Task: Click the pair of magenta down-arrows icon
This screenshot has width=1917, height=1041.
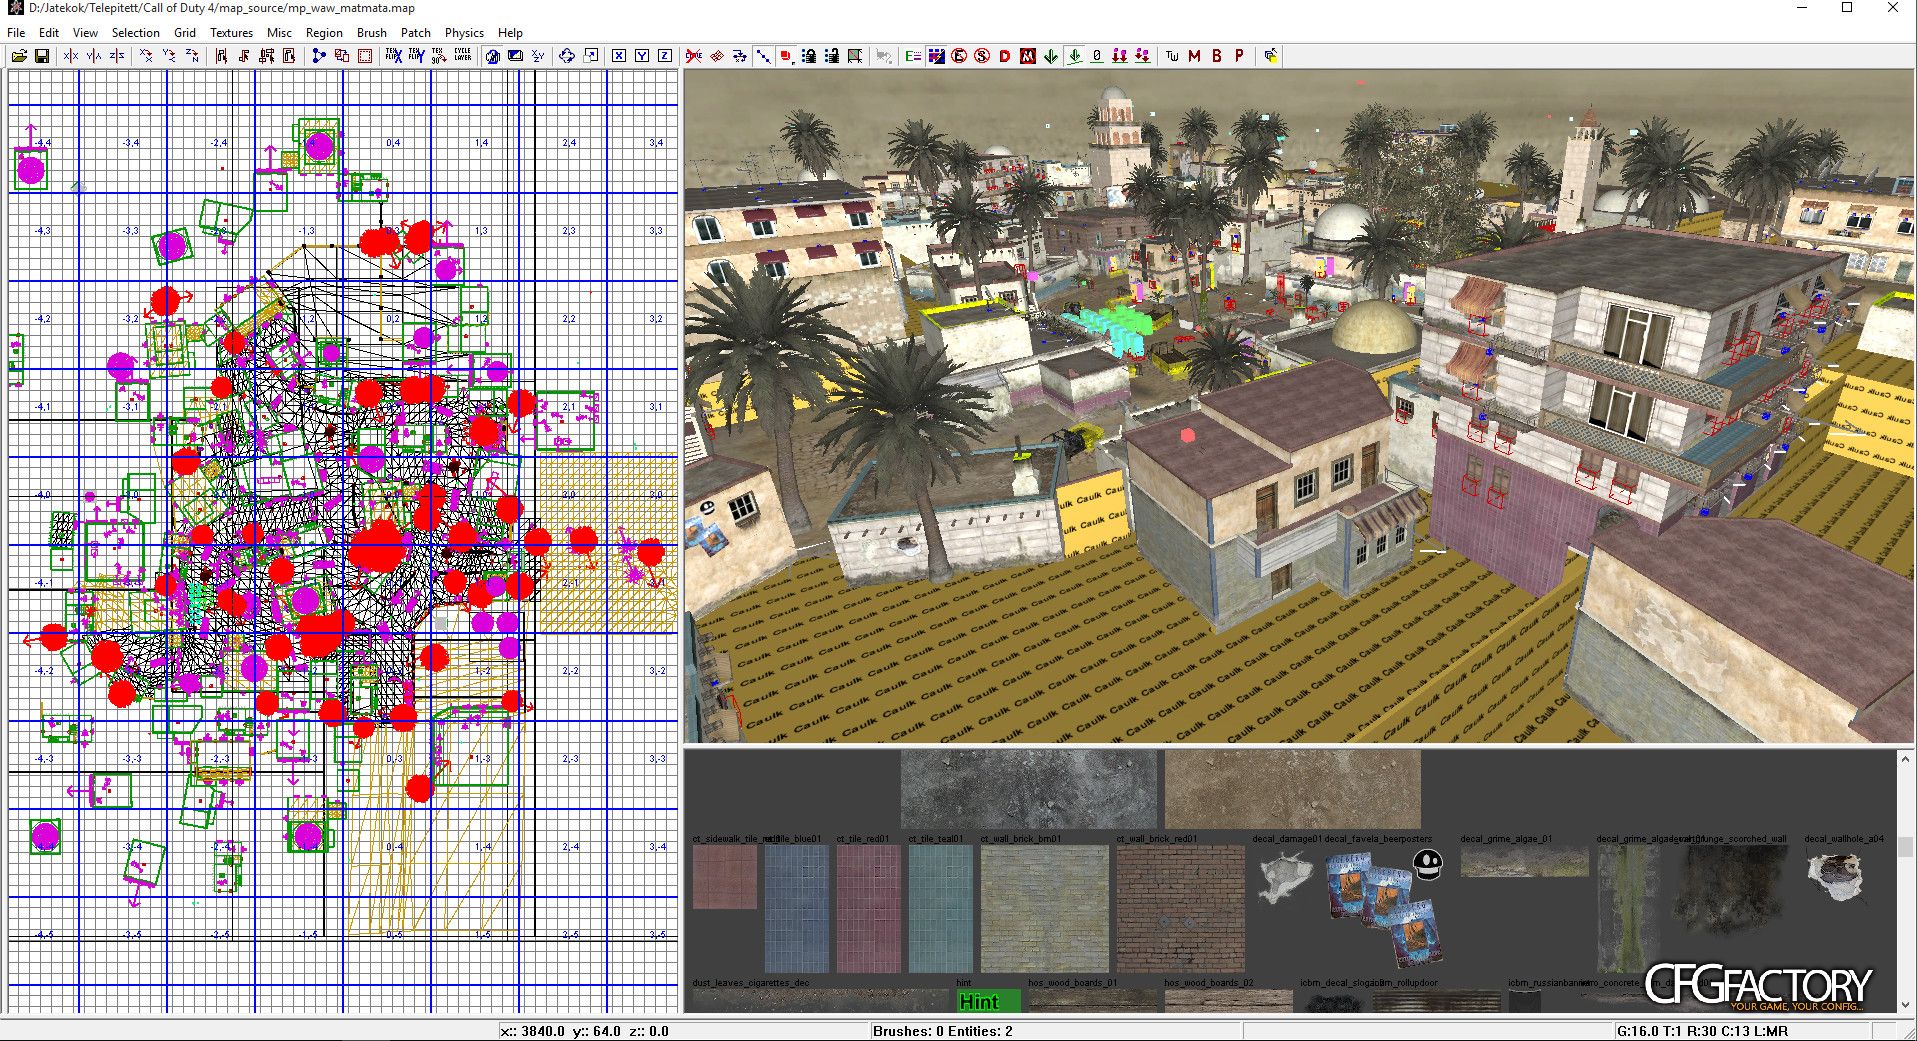Action: click(x=1120, y=56)
